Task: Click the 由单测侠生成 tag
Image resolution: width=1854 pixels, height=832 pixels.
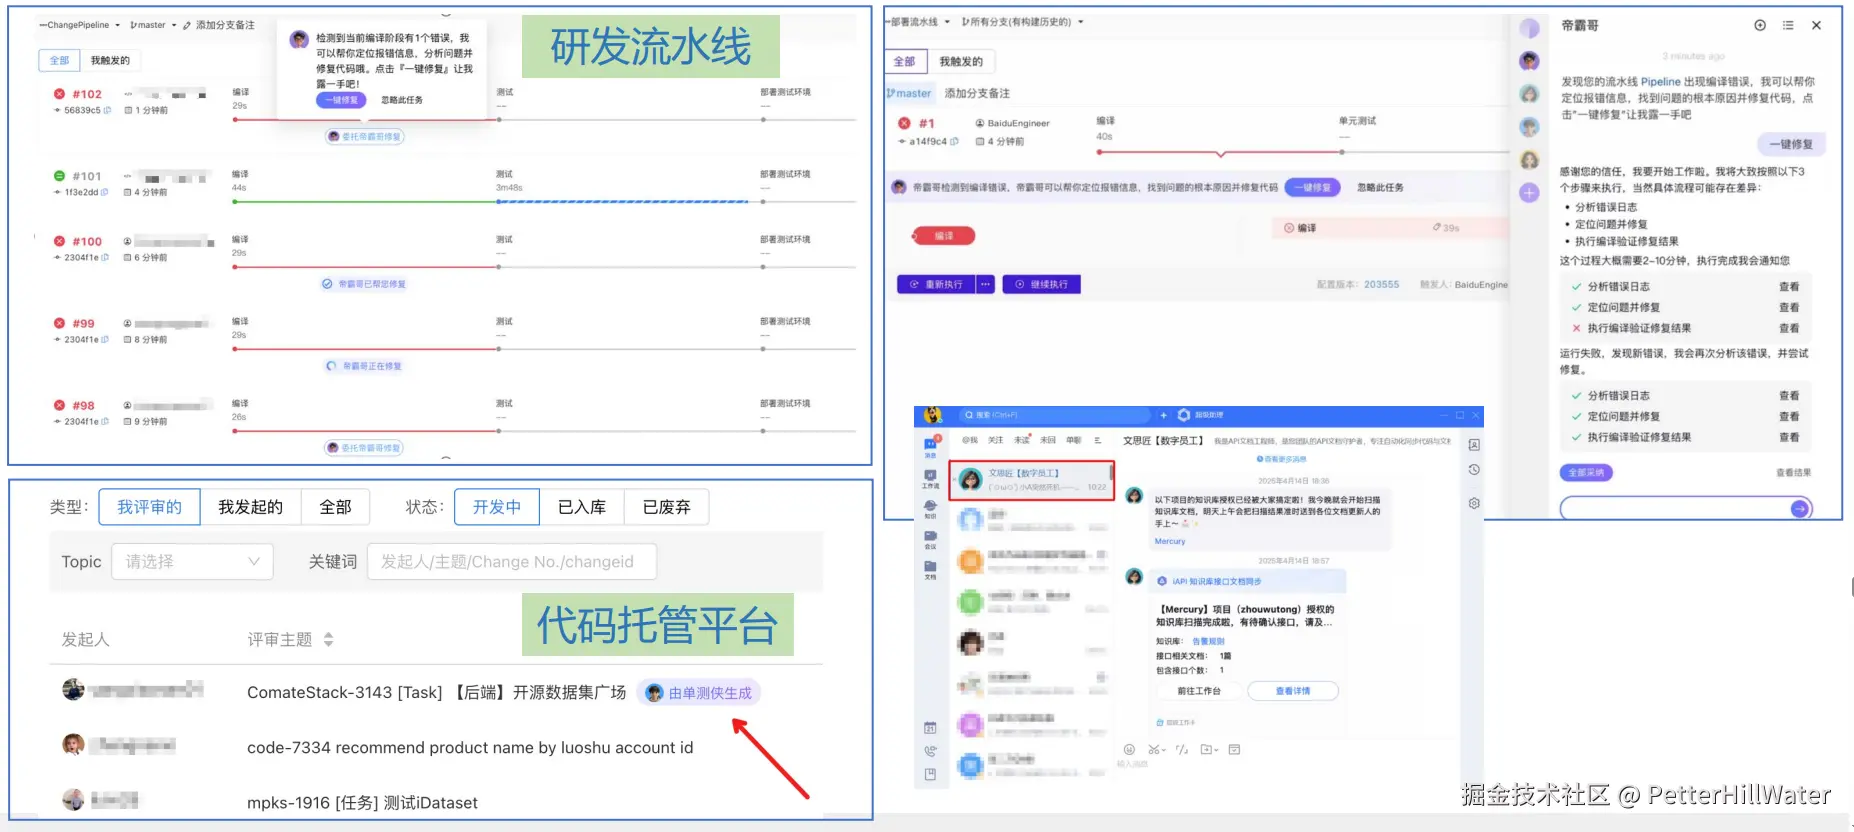Action: (699, 693)
